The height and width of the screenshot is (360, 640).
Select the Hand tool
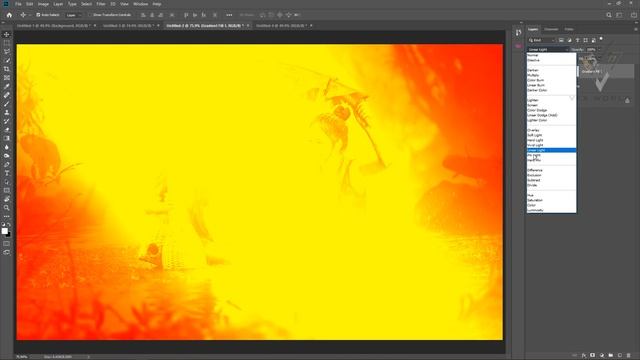(7, 199)
